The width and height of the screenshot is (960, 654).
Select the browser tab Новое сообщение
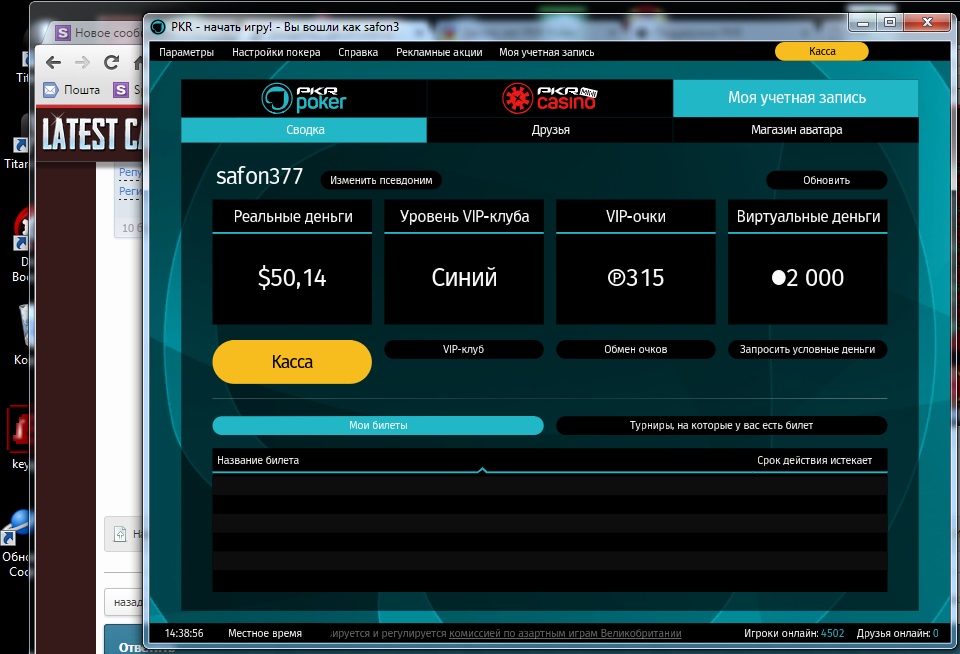point(98,32)
